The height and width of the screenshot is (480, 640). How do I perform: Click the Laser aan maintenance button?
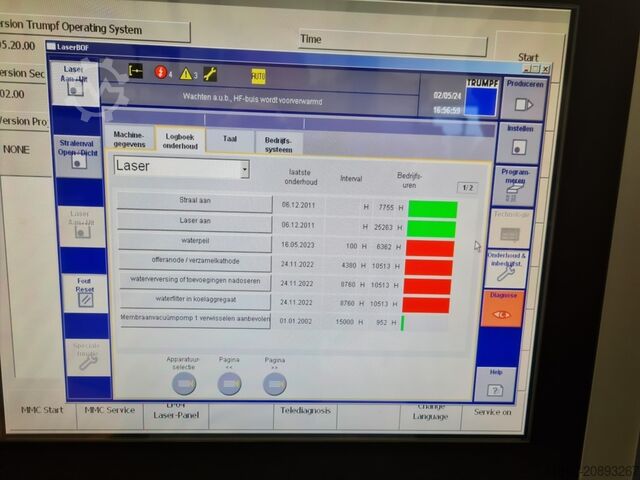pyautogui.click(x=195, y=222)
